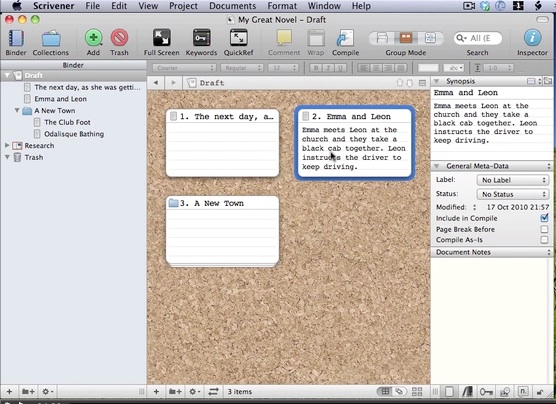Switch Group Mode to outliner view
Viewport: 556px width, 404px height.
click(430, 38)
